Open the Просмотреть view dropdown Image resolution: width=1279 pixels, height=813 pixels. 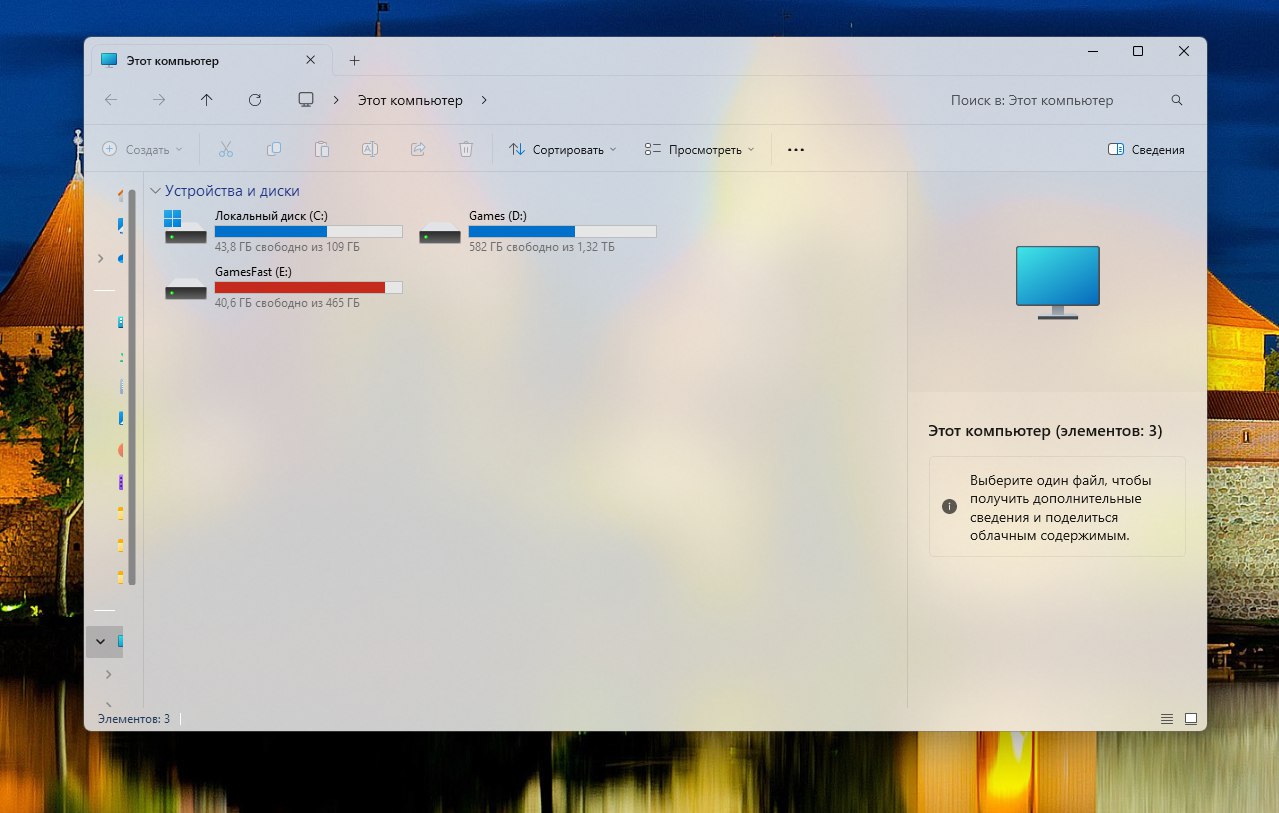(x=699, y=150)
